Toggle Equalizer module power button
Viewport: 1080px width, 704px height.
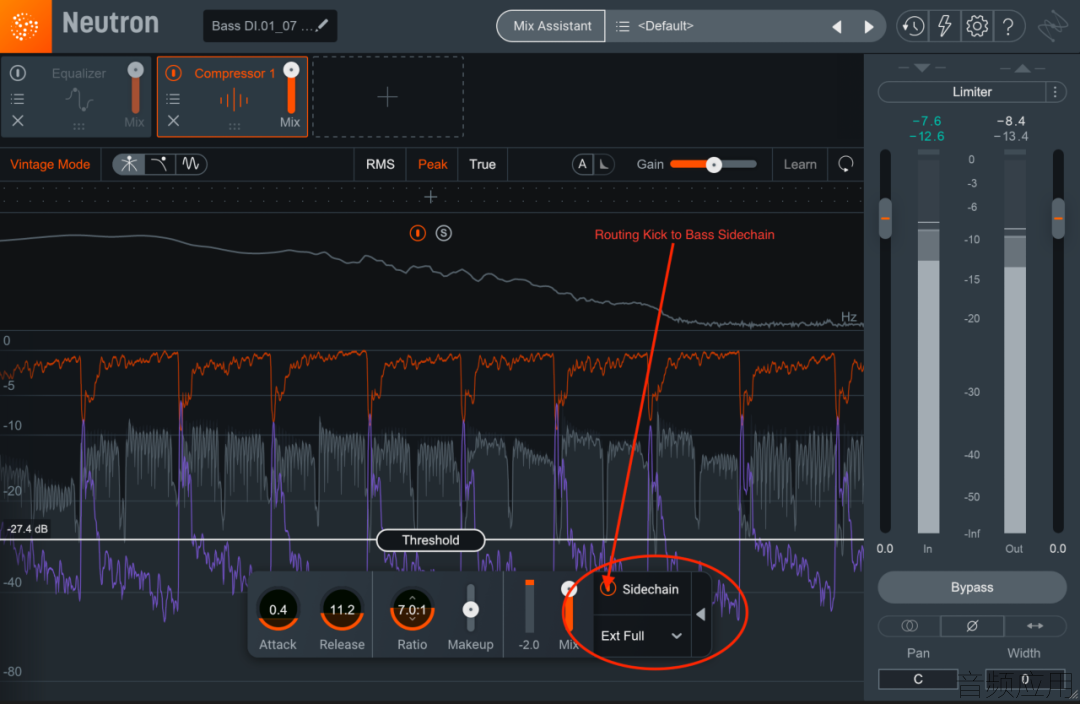coord(18,72)
